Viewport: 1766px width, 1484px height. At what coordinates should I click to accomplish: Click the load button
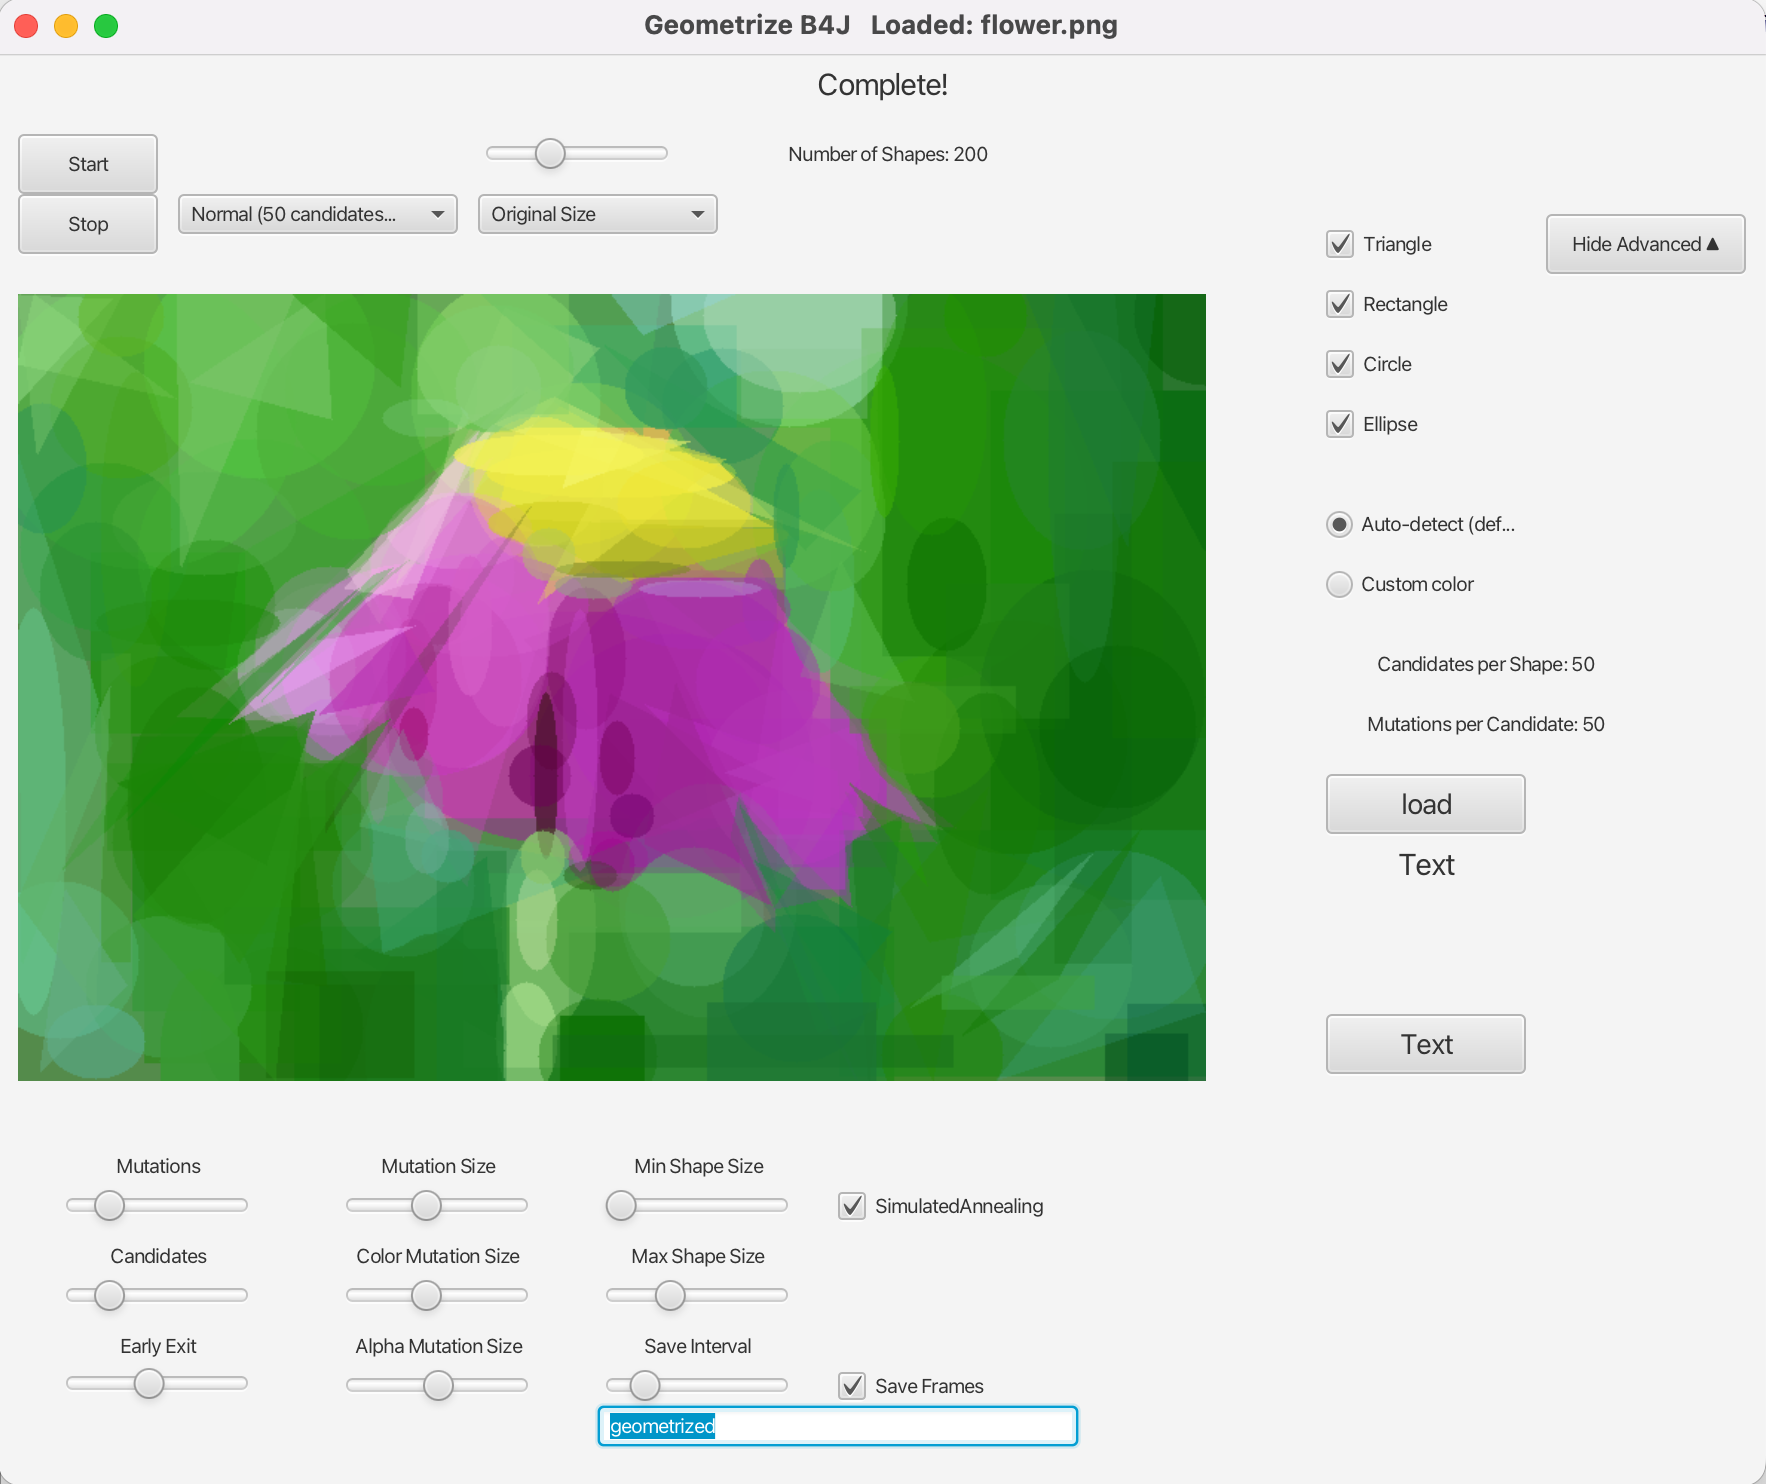click(1426, 803)
